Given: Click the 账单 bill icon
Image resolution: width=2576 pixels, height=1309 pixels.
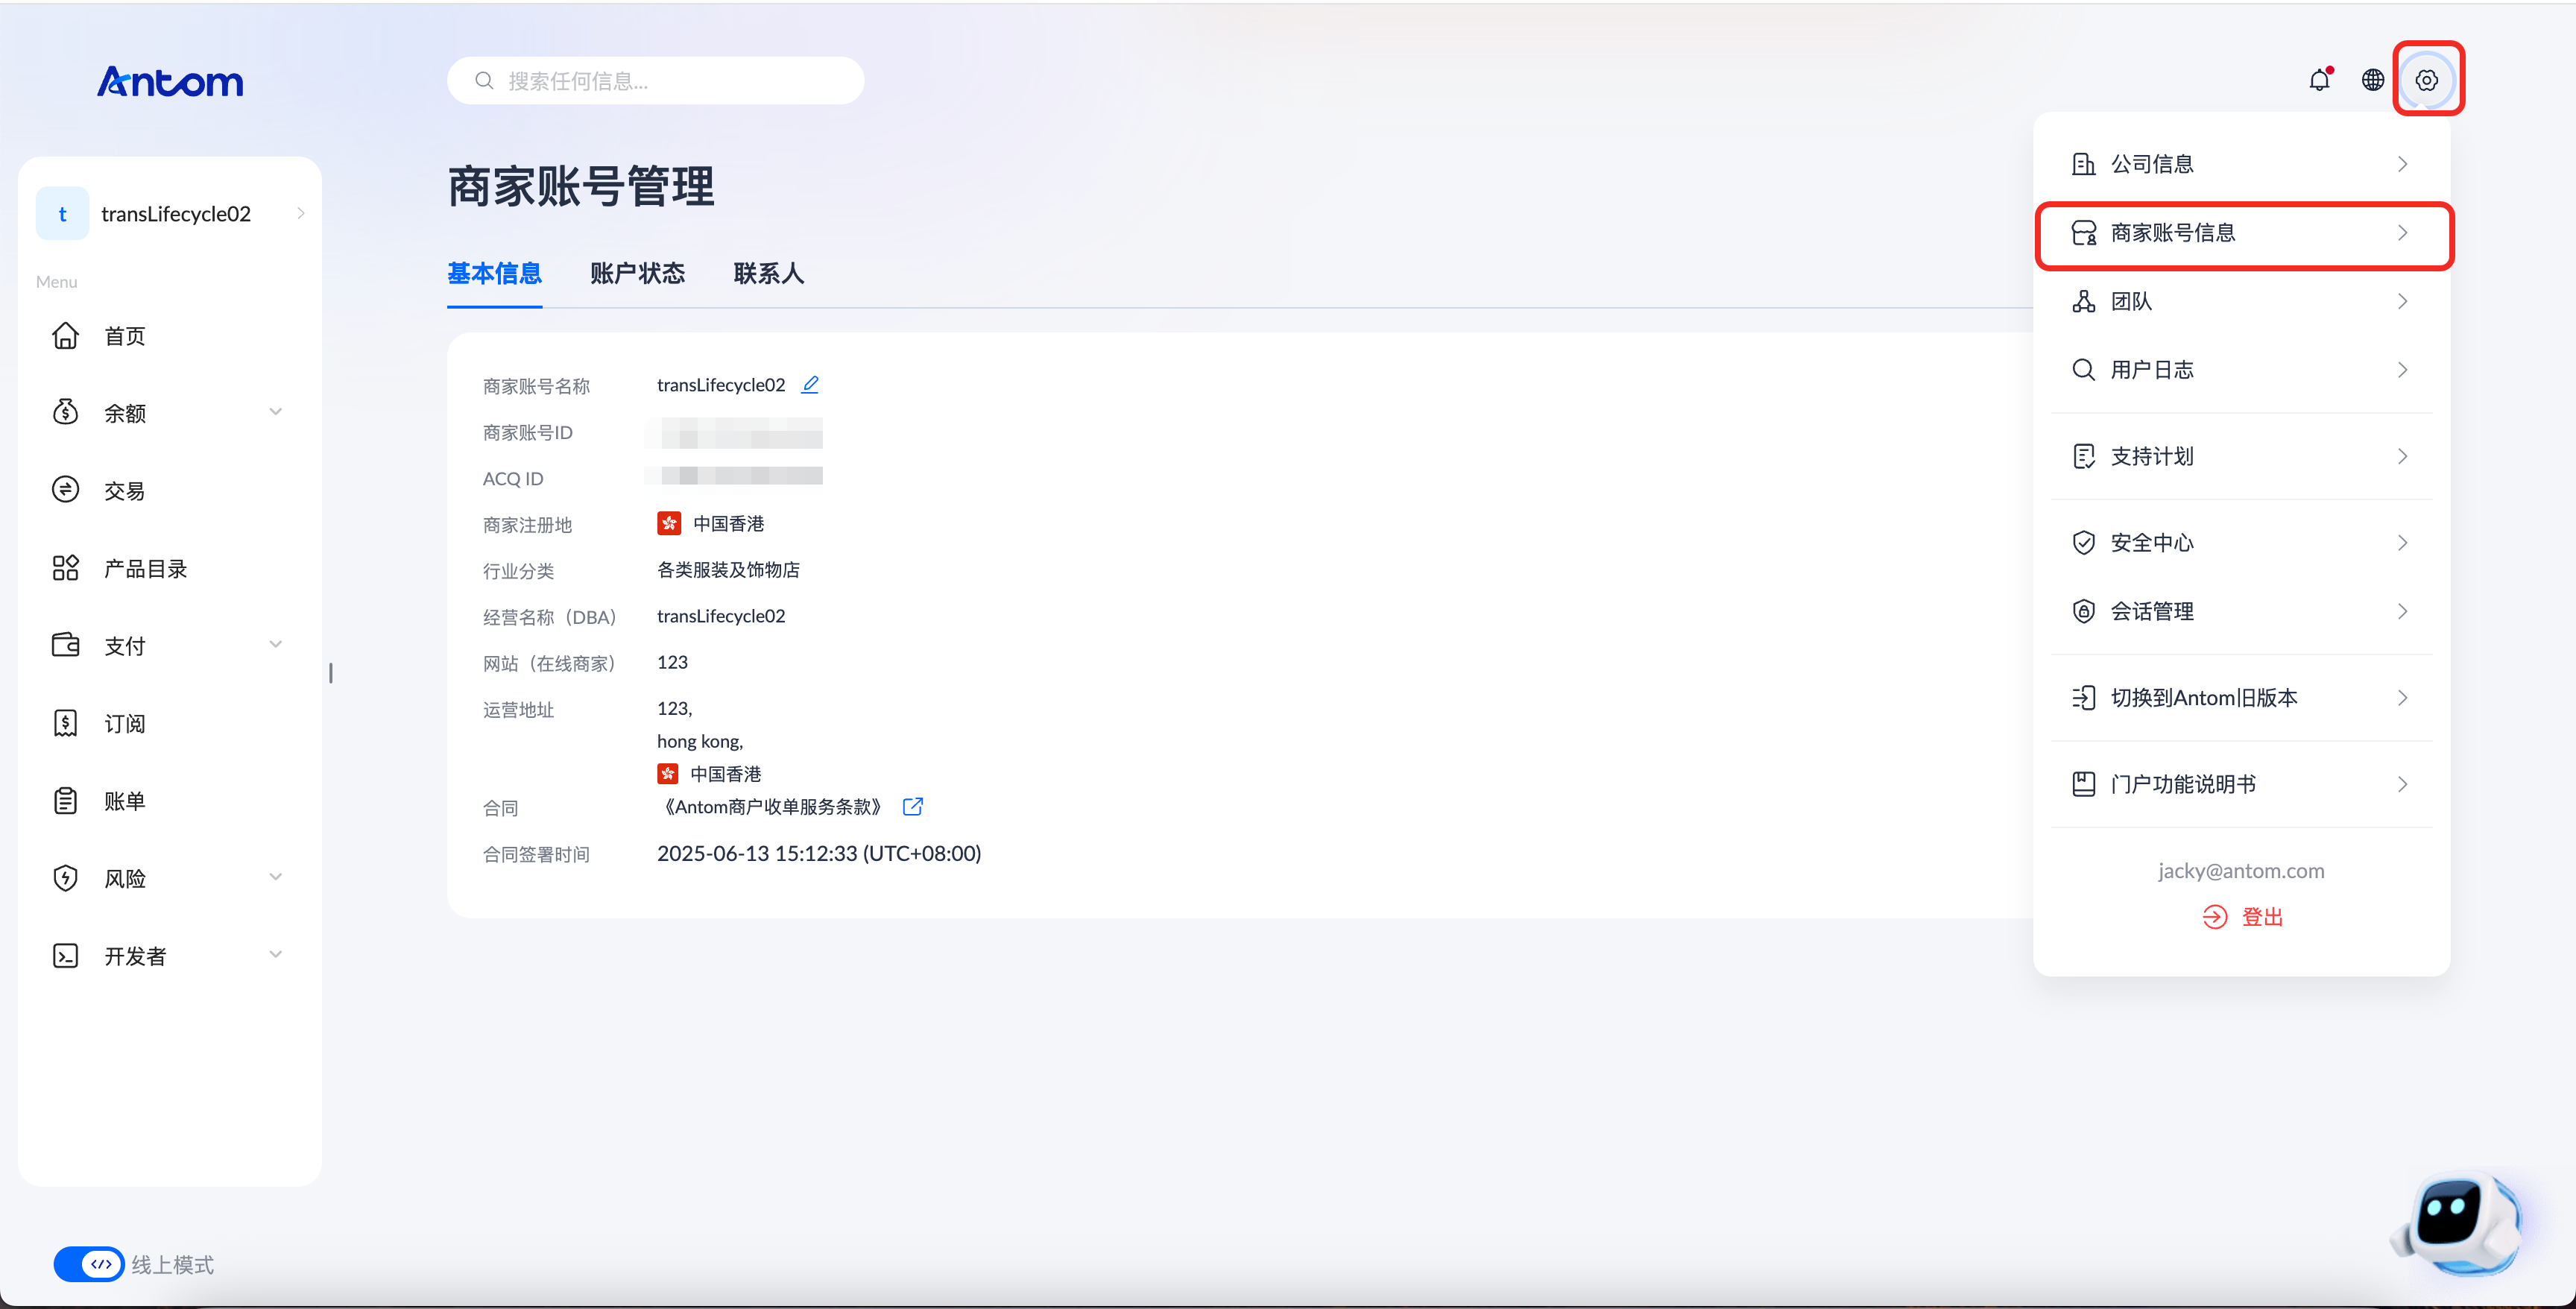Looking at the screenshot, I should point(65,801).
